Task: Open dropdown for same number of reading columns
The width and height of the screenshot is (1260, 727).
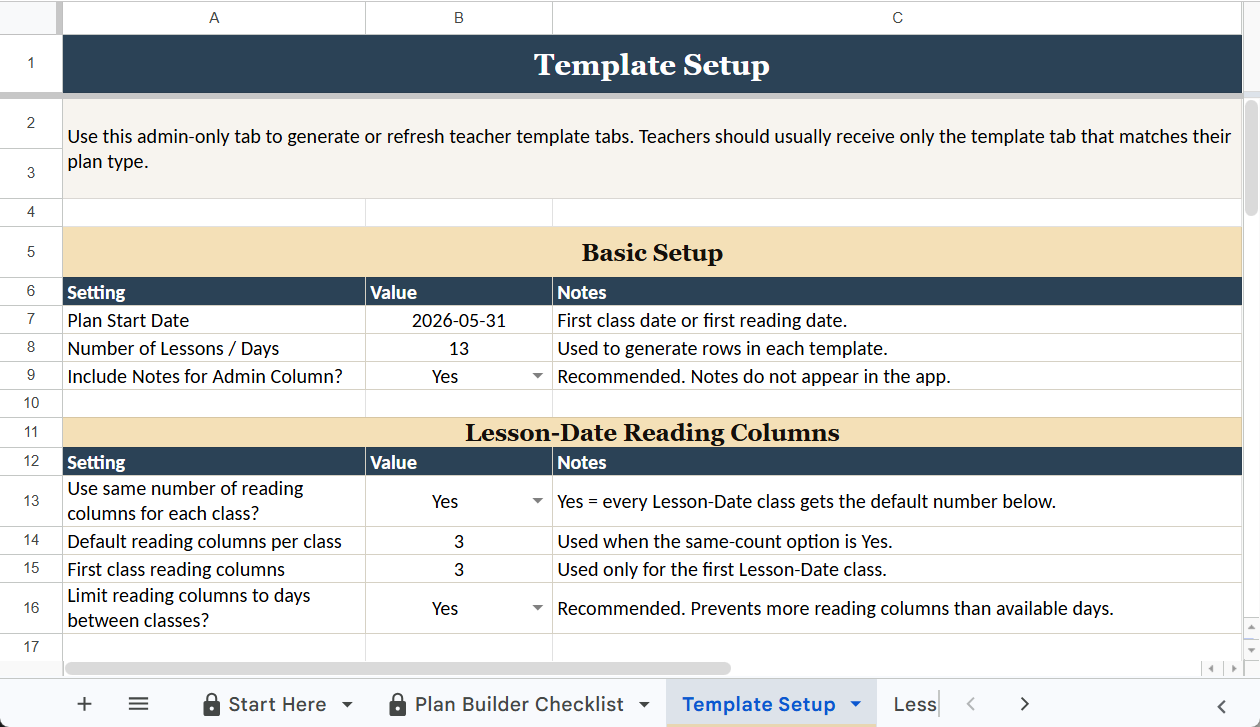Action: pos(537,501)
